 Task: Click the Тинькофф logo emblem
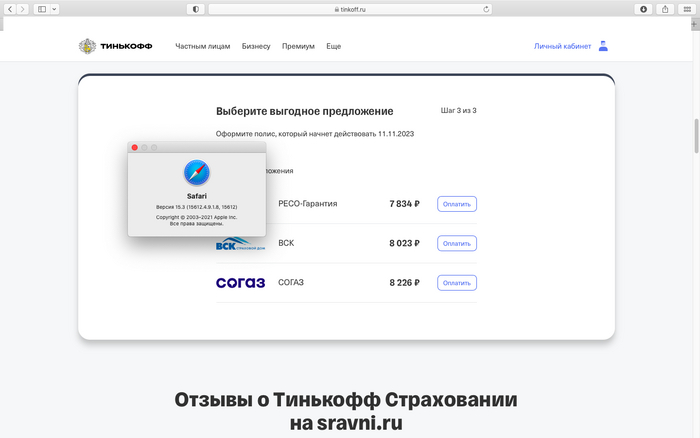pyautogui.click(x=87, y=46)
